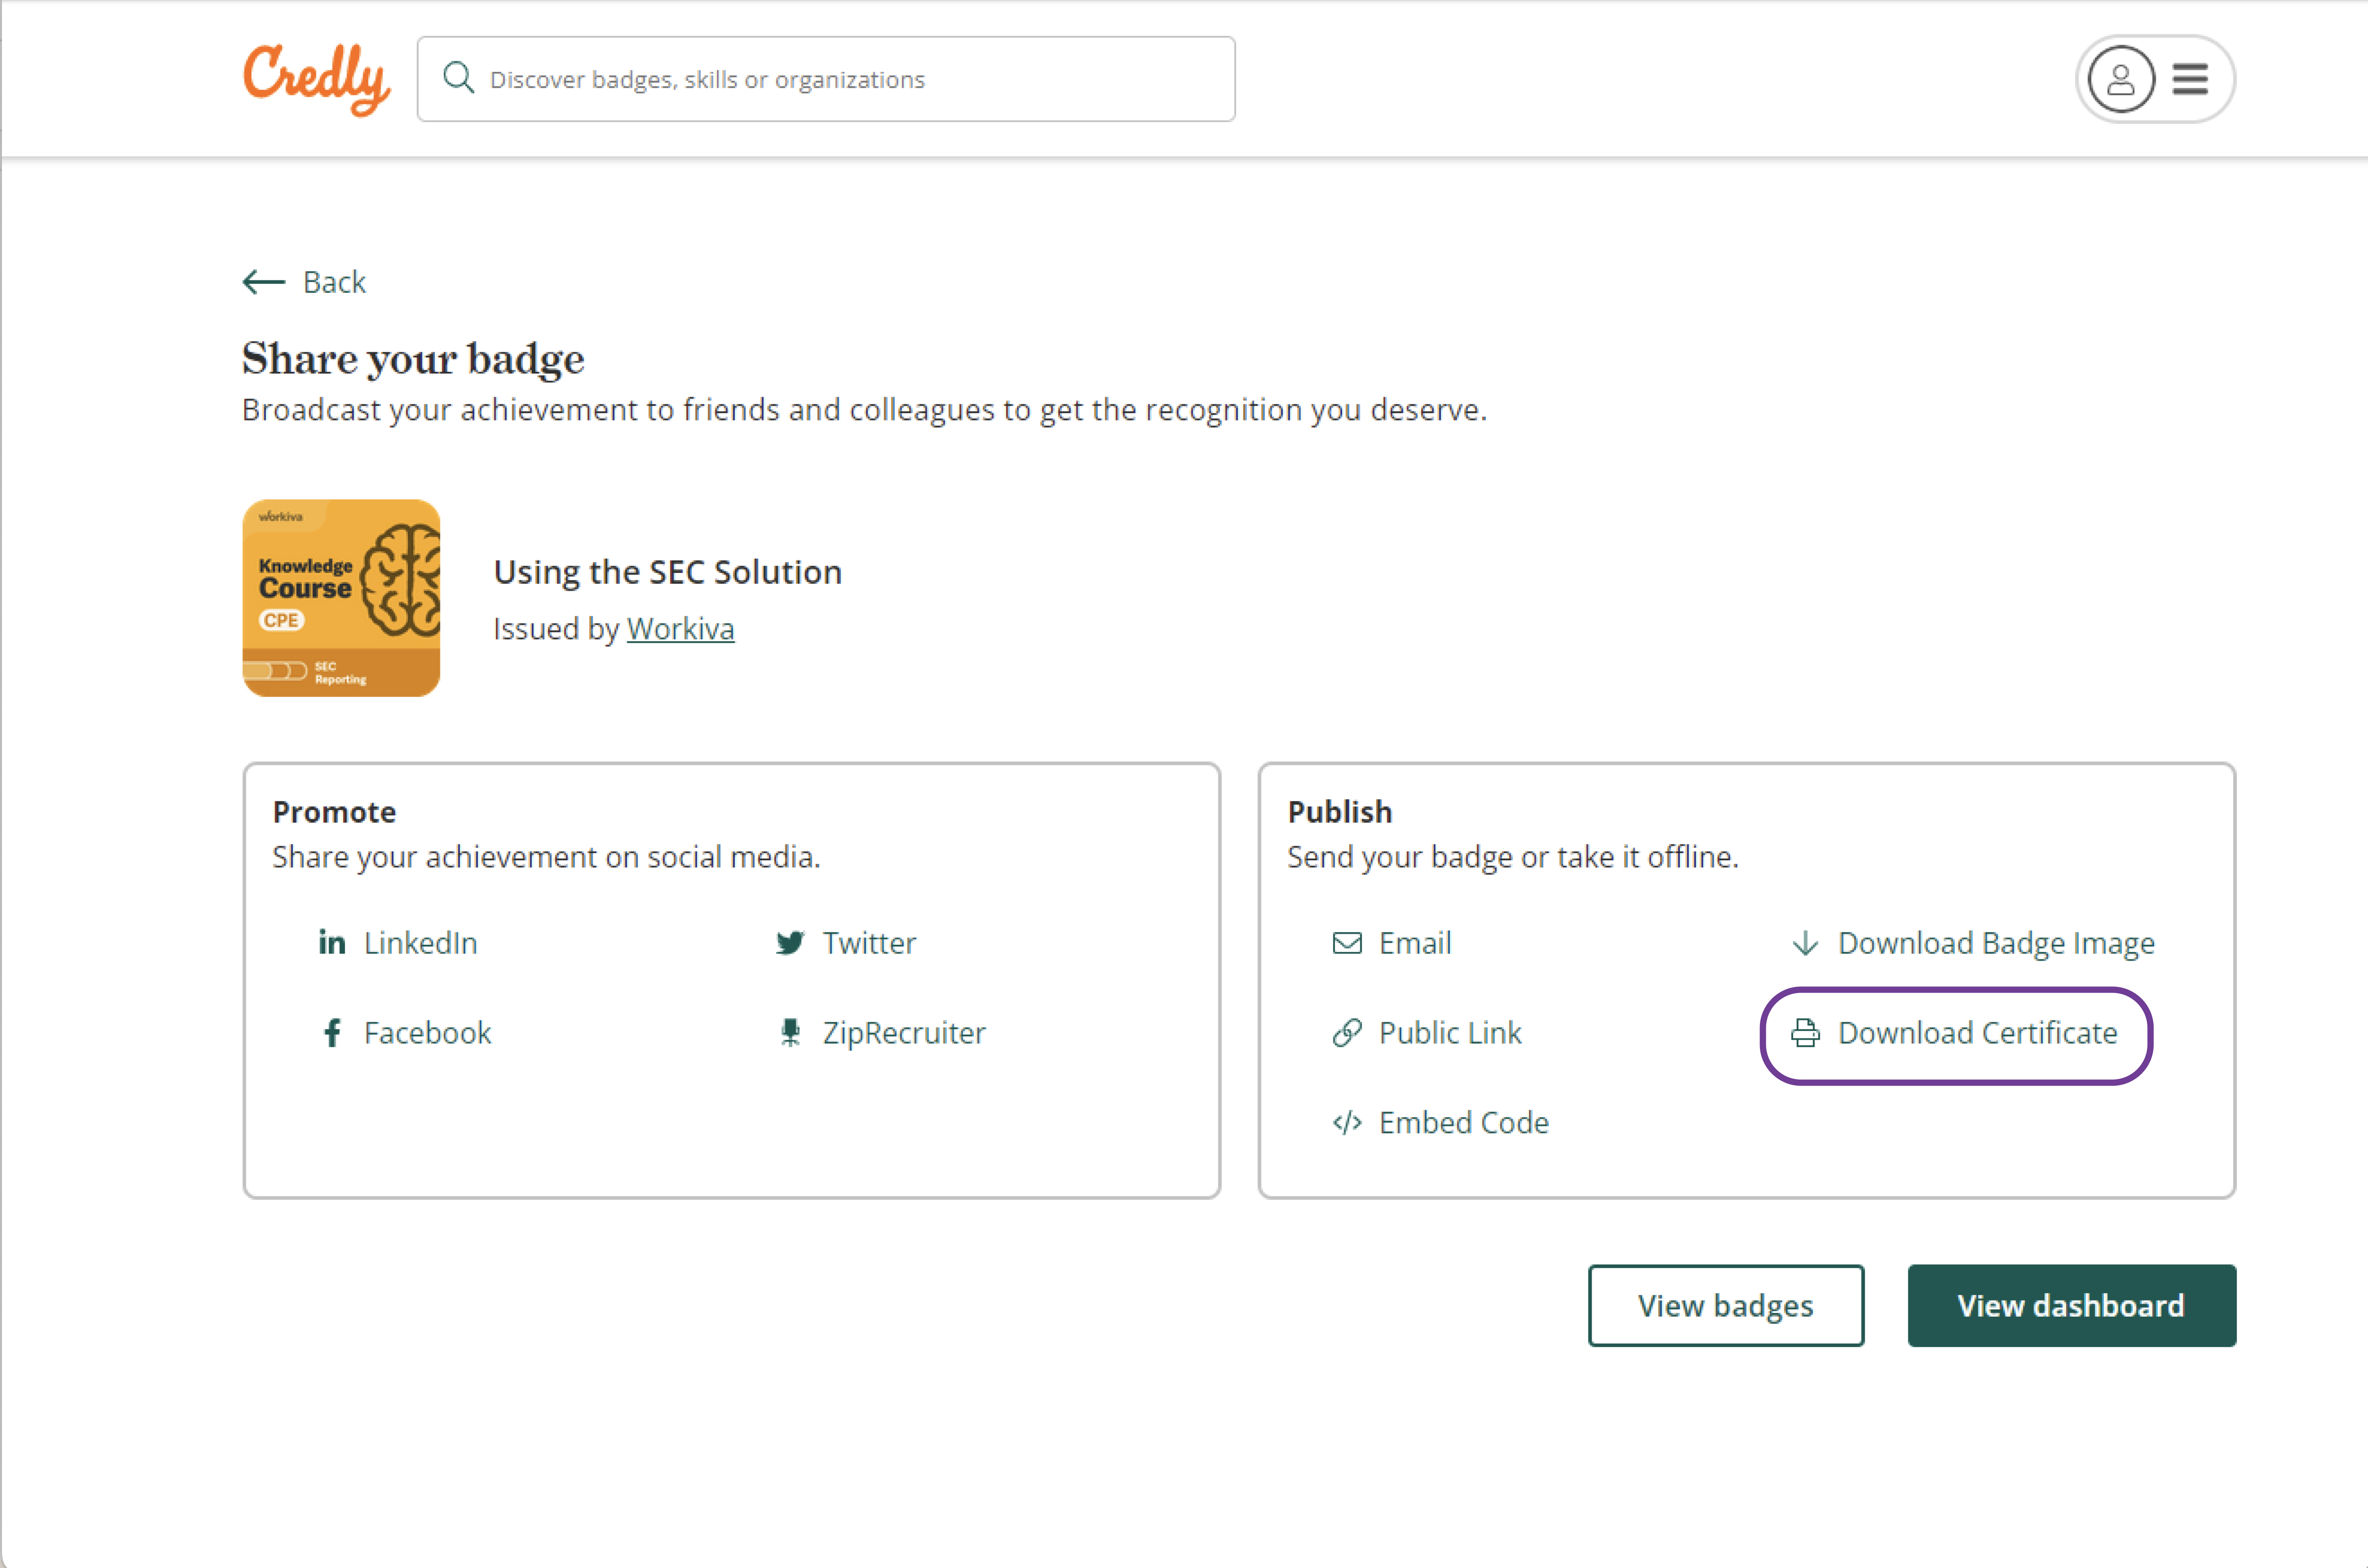Click the Email envelope icon

1347,943
